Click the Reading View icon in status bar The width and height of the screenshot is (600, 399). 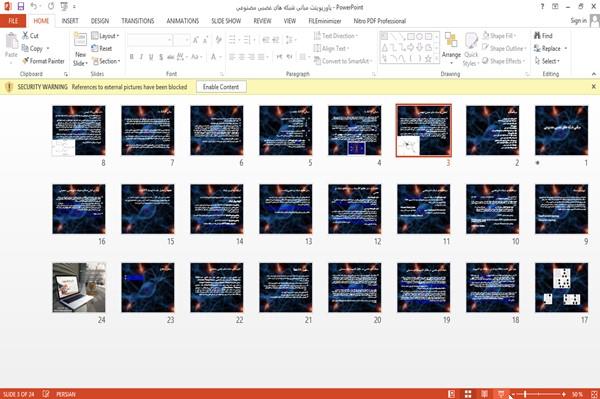(x=484, y=394)
